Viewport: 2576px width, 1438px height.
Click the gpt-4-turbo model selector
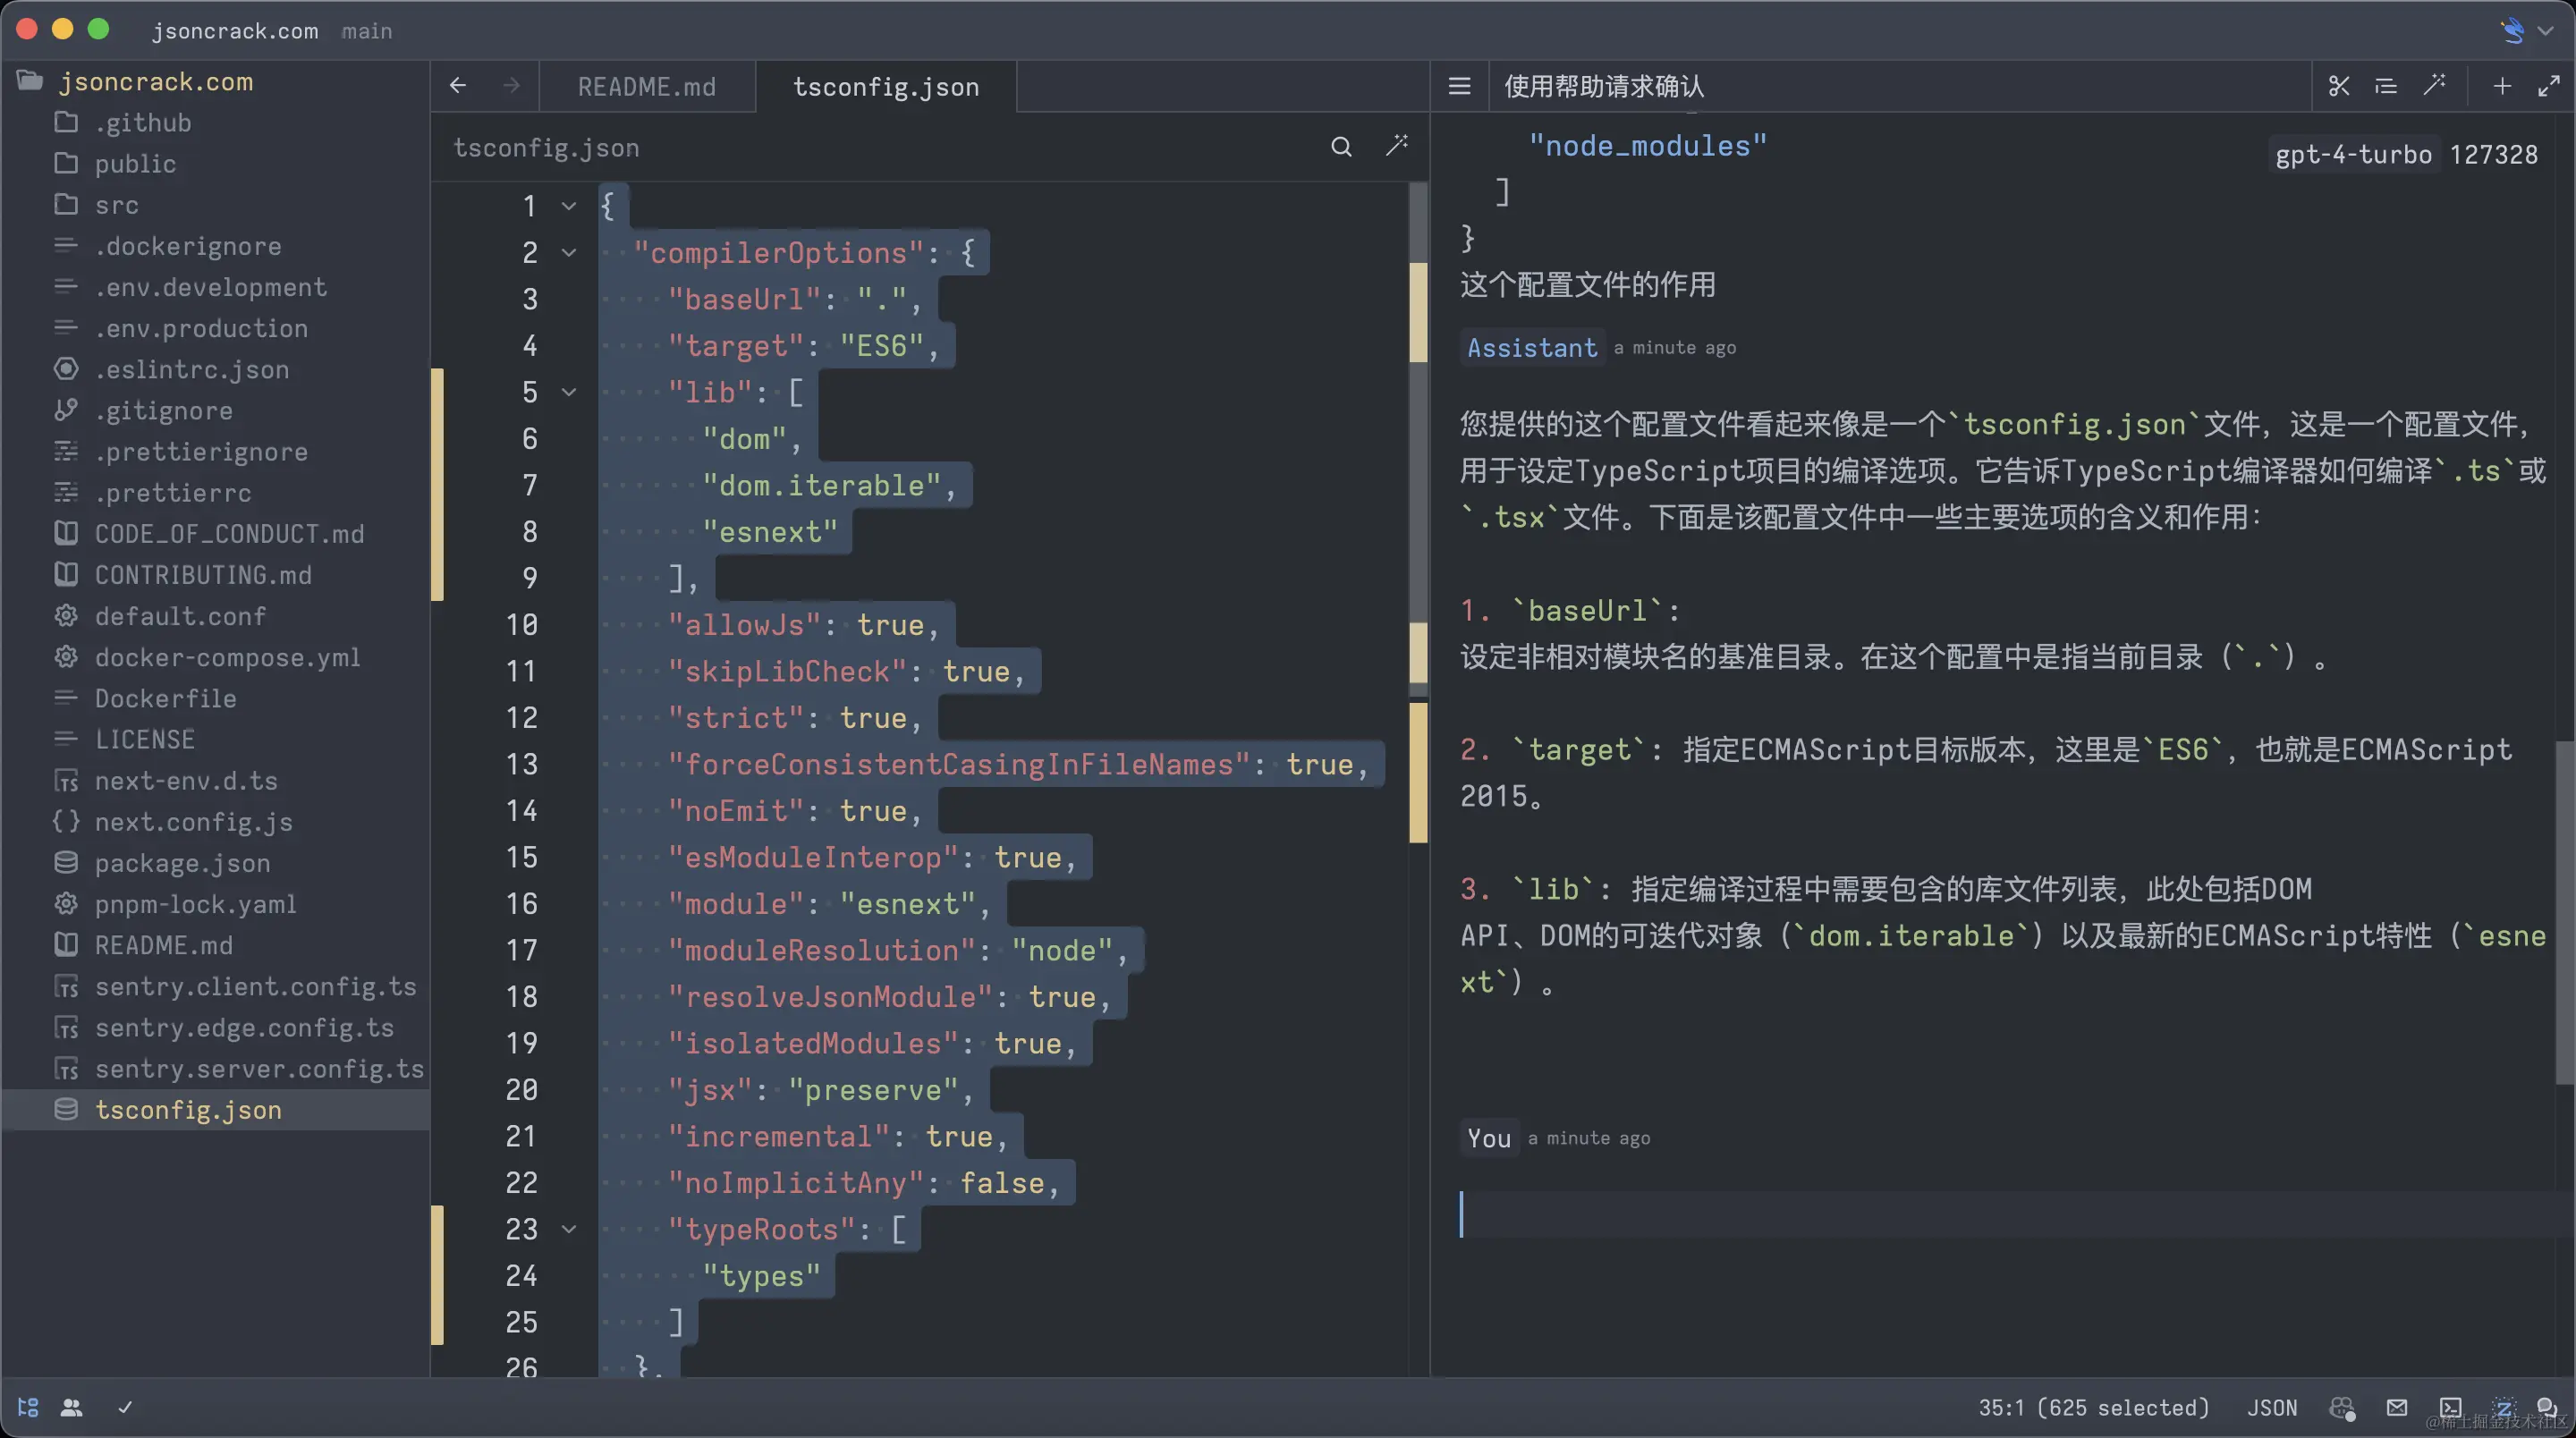pyautogui.click(x=2353, y=154)
